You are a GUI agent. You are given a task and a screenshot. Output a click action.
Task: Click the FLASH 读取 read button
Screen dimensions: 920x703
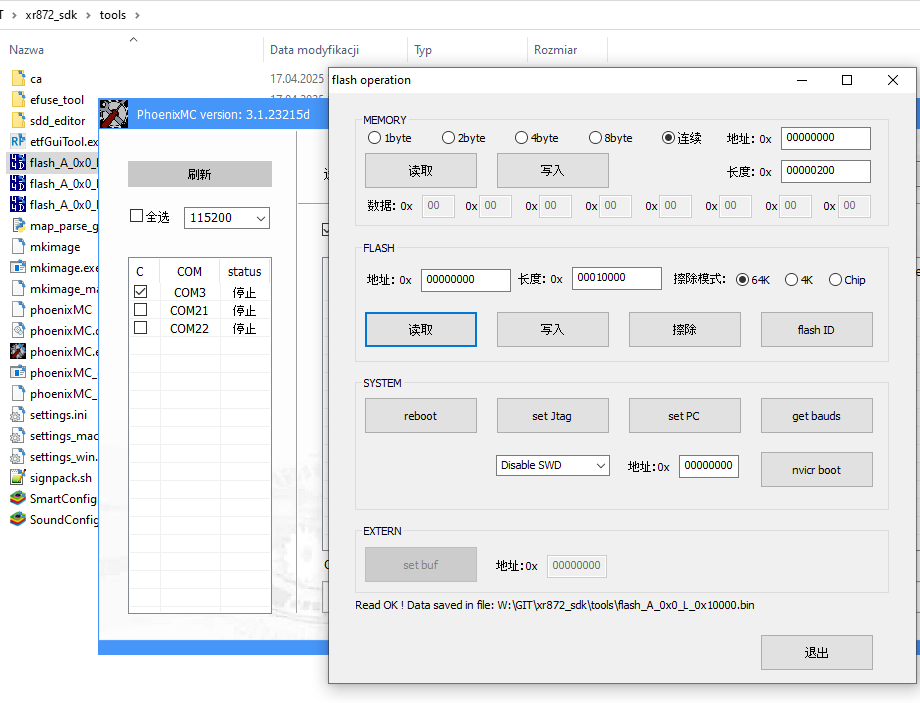click(x=421, y=329)
